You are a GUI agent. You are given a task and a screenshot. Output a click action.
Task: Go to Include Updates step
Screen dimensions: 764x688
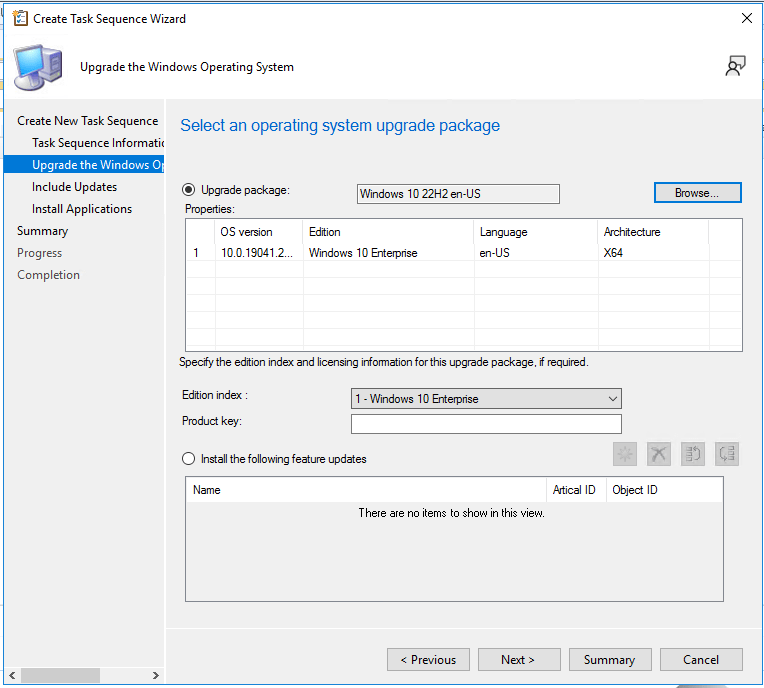tap(75, 187)
